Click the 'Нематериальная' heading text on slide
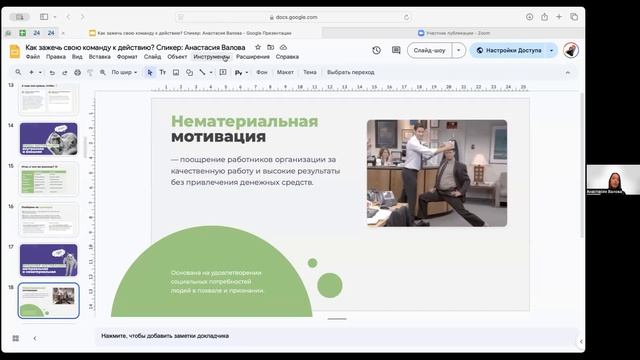 (244, 121)
